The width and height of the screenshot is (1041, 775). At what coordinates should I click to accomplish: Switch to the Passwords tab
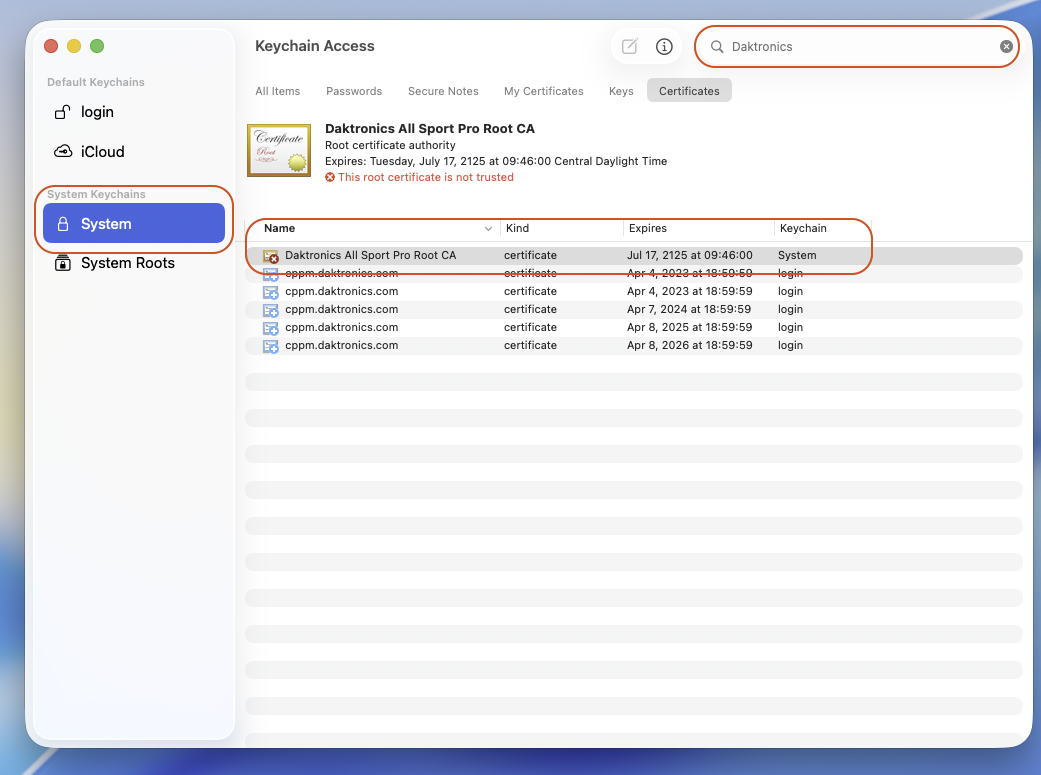pyautogui.click(x=354, y=91)
